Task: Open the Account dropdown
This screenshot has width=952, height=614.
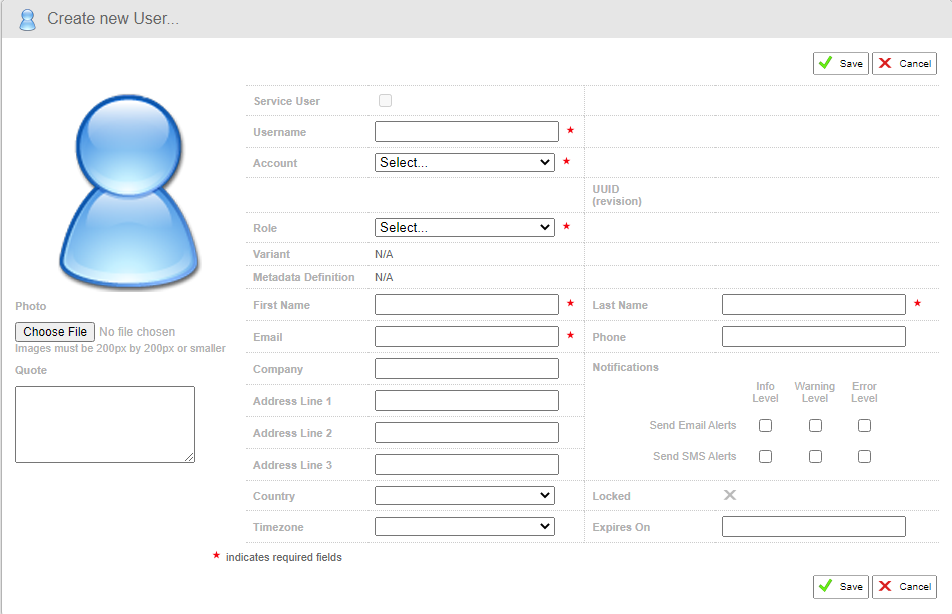Action: 464,162
